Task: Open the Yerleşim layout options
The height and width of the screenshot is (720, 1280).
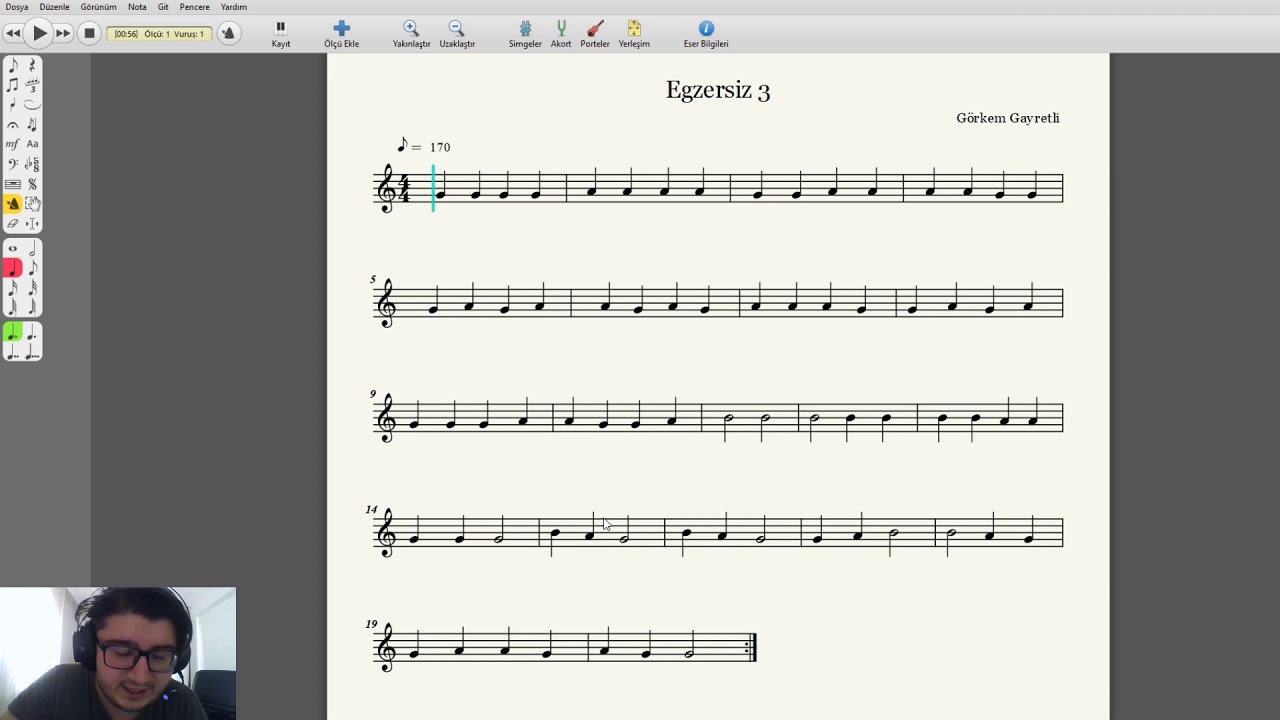Action: (634, 34)
